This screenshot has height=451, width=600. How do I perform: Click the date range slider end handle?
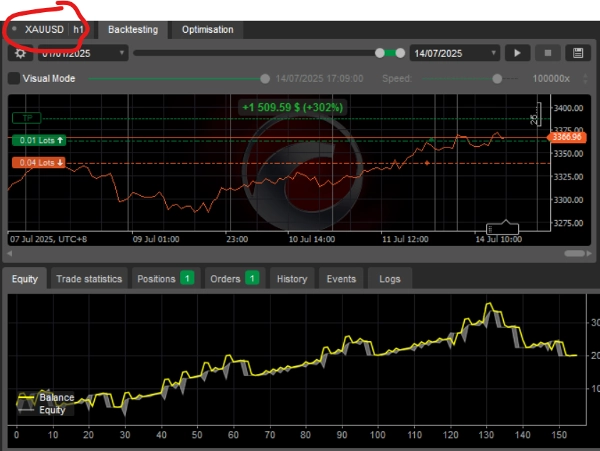coord(400,53)
